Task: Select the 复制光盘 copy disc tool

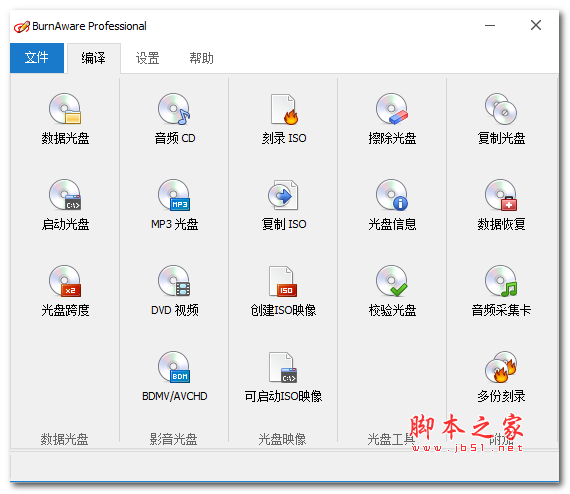Action: 501,119
